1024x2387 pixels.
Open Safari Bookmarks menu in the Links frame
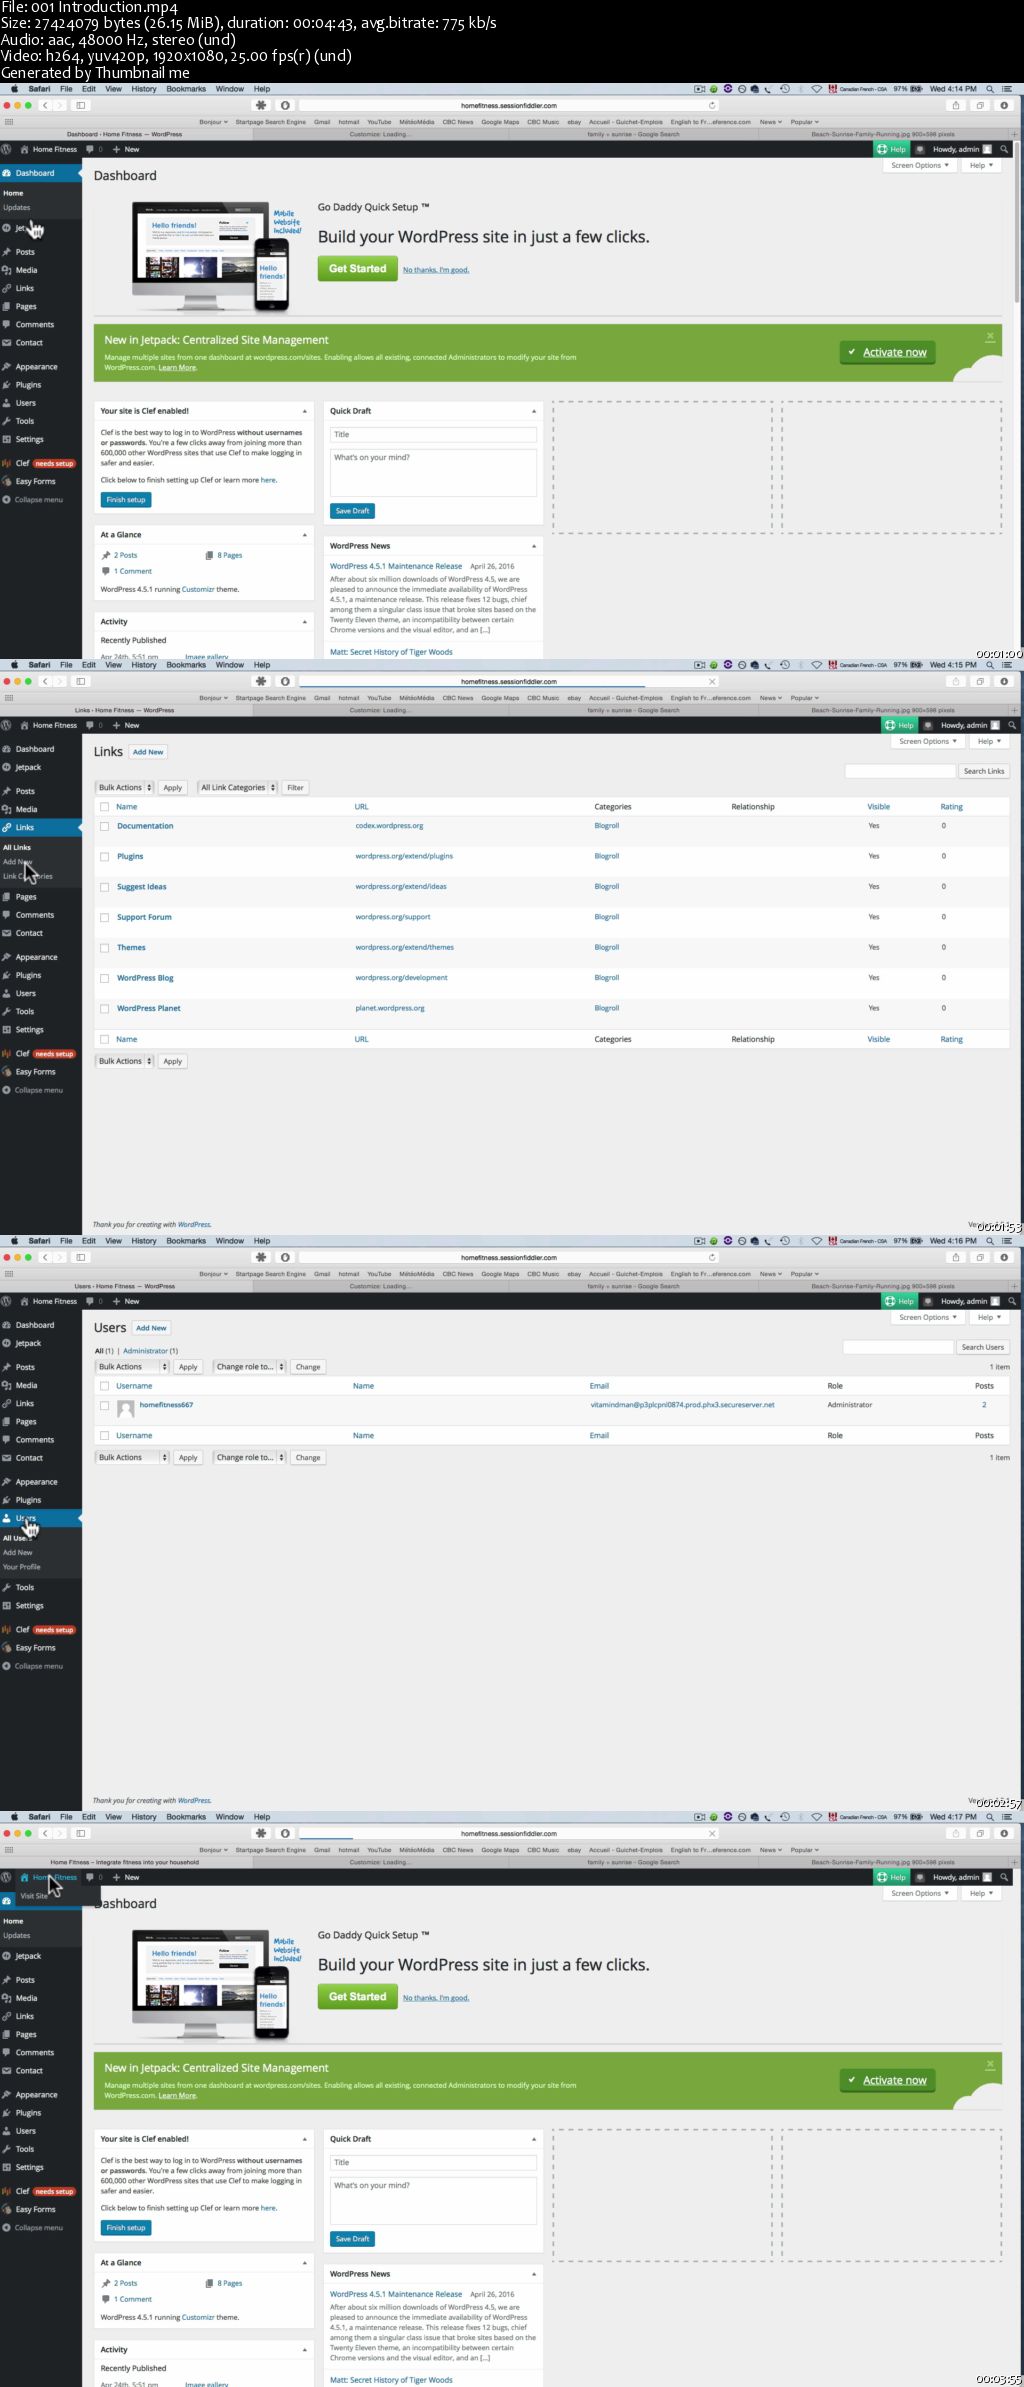[x=186, y=665]
